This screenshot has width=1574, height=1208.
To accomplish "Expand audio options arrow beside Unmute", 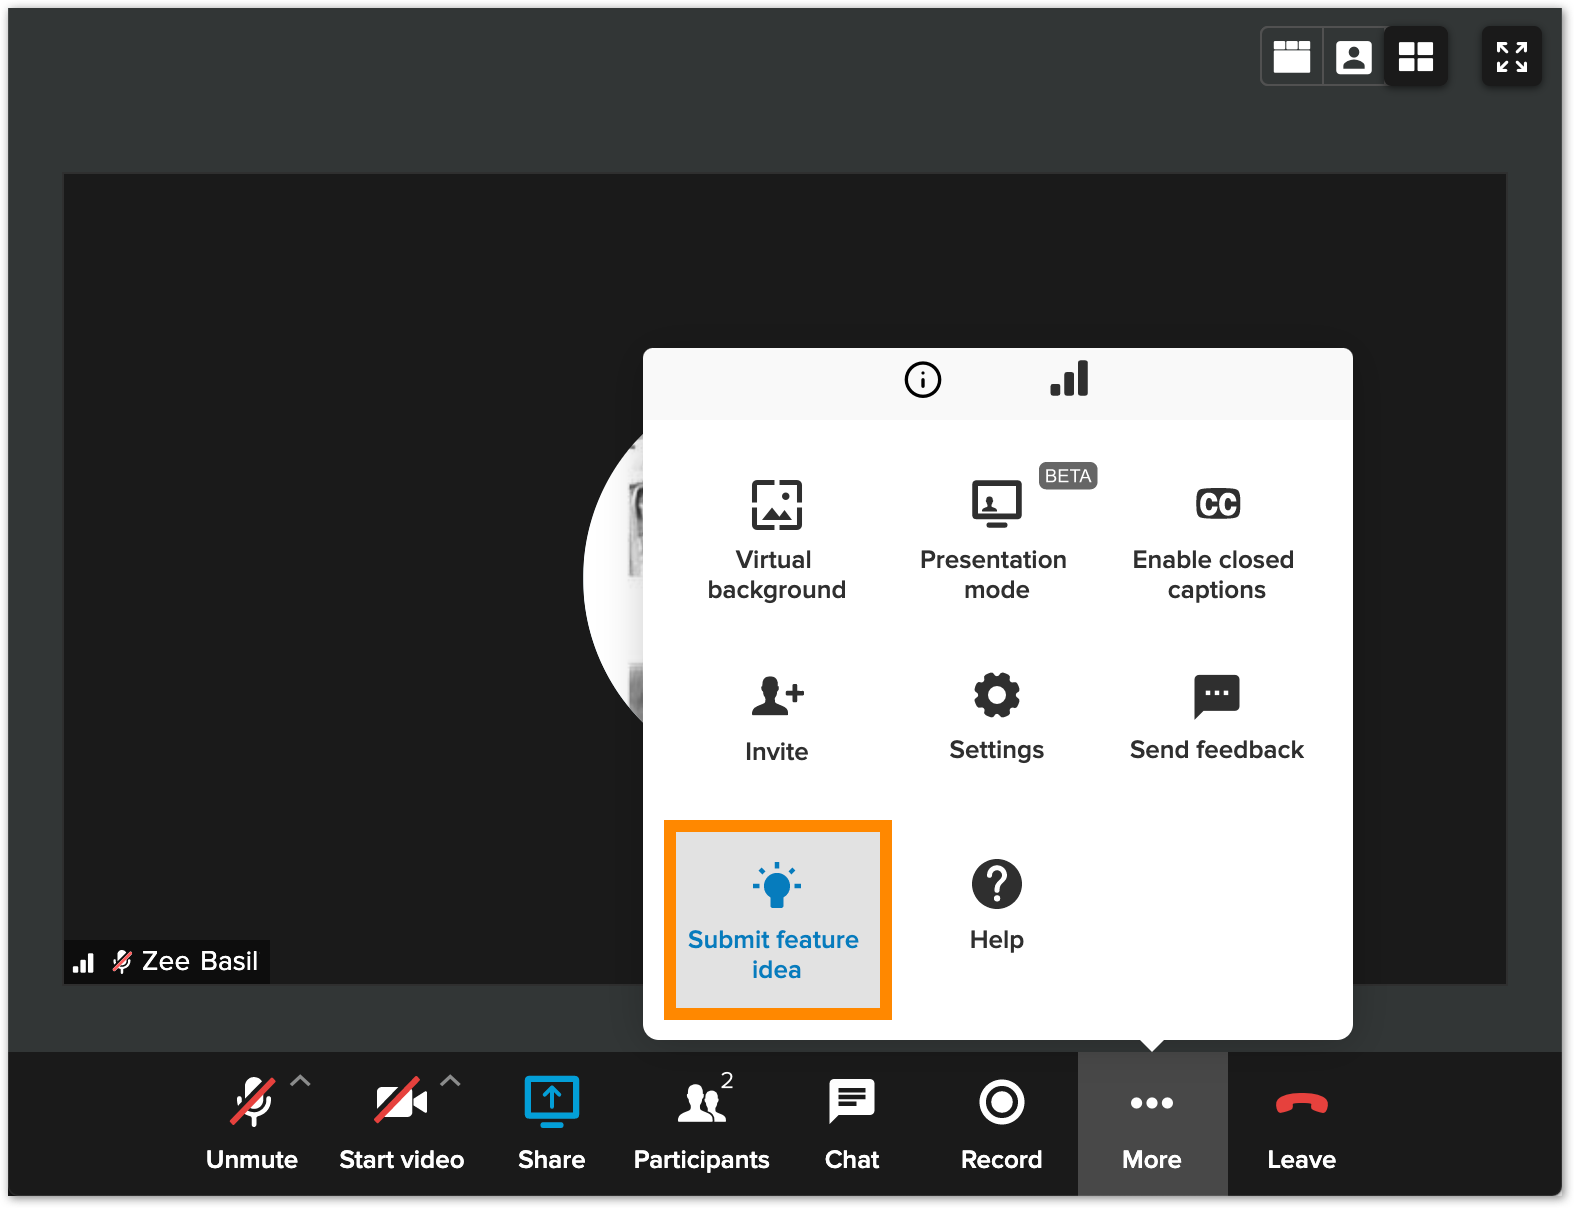I will [300, 1081].
